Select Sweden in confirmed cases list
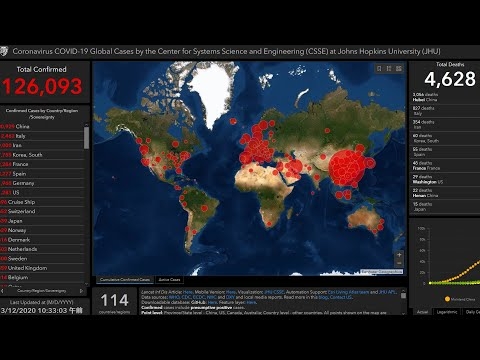This screenshot has height=360, width=480. tap(42, 259)
